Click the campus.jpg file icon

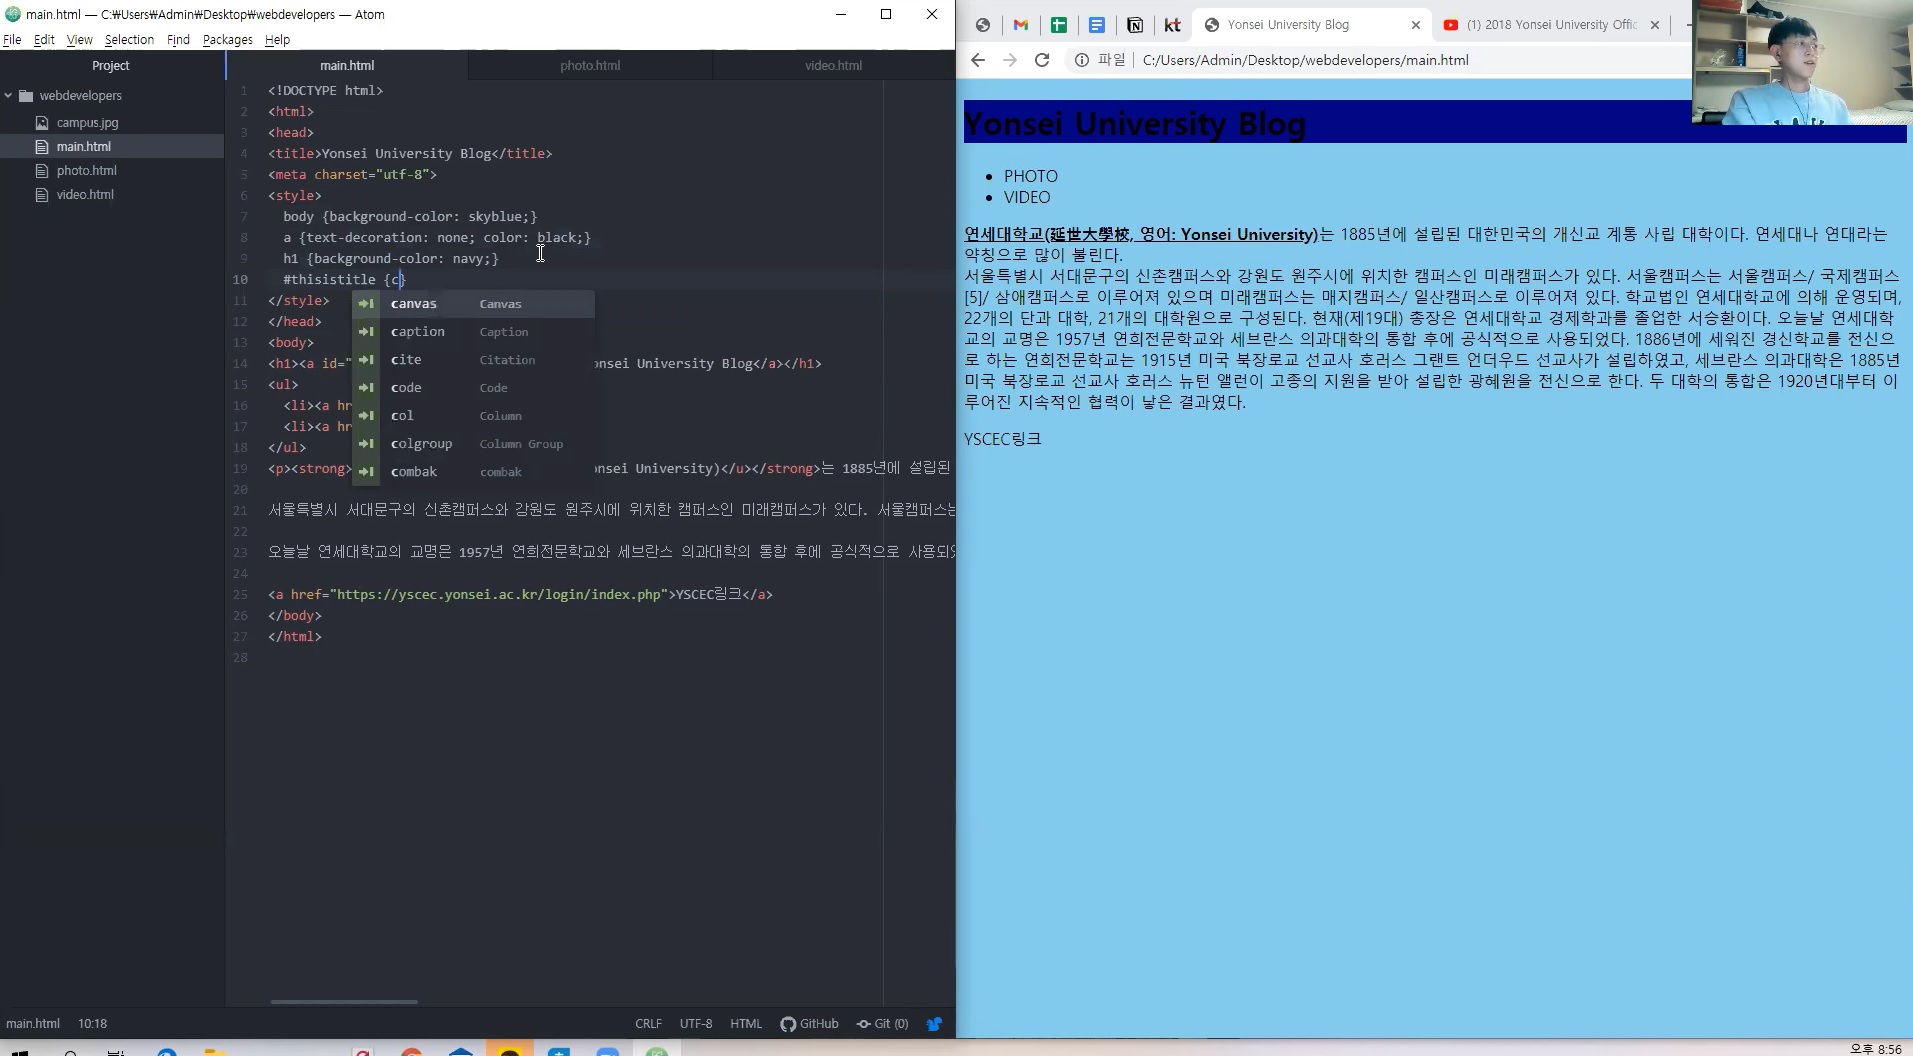tap(42, 123)
